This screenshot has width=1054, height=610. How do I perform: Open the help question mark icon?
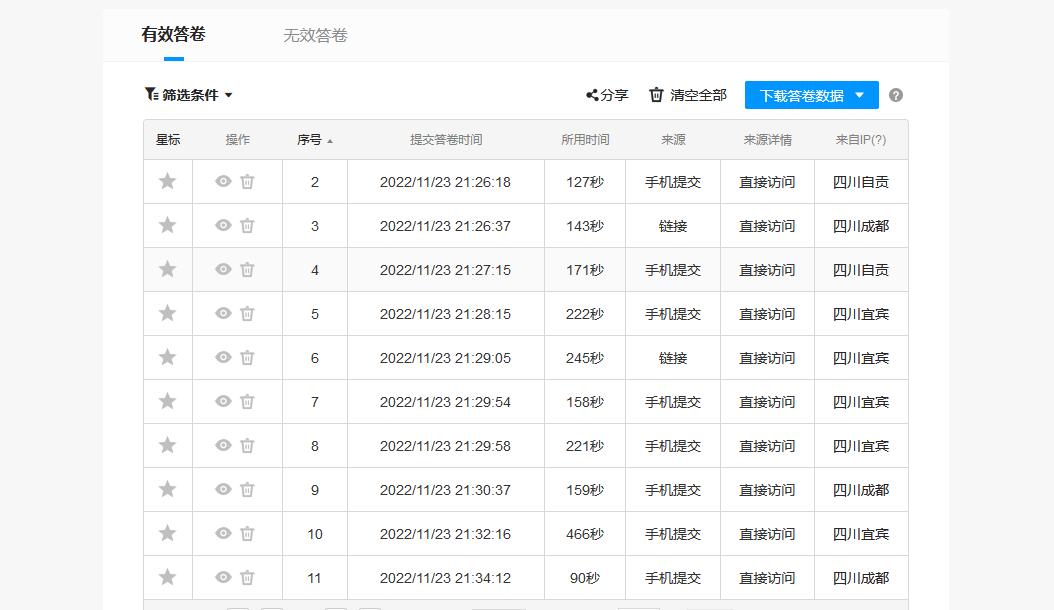click(896, 95)
